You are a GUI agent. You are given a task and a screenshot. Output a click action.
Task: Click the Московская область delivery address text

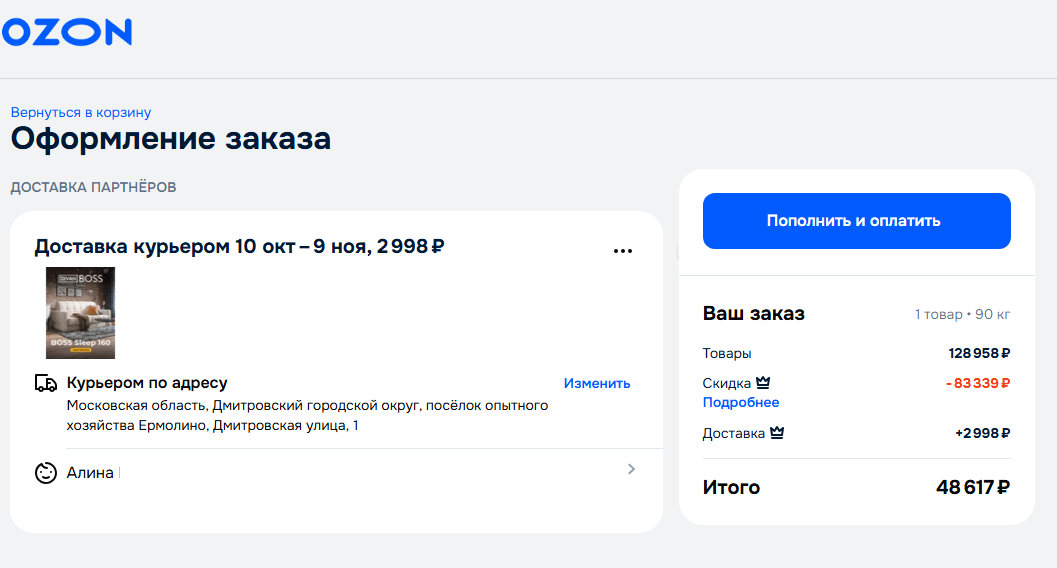pyautogui.click(x=307, y=415)
